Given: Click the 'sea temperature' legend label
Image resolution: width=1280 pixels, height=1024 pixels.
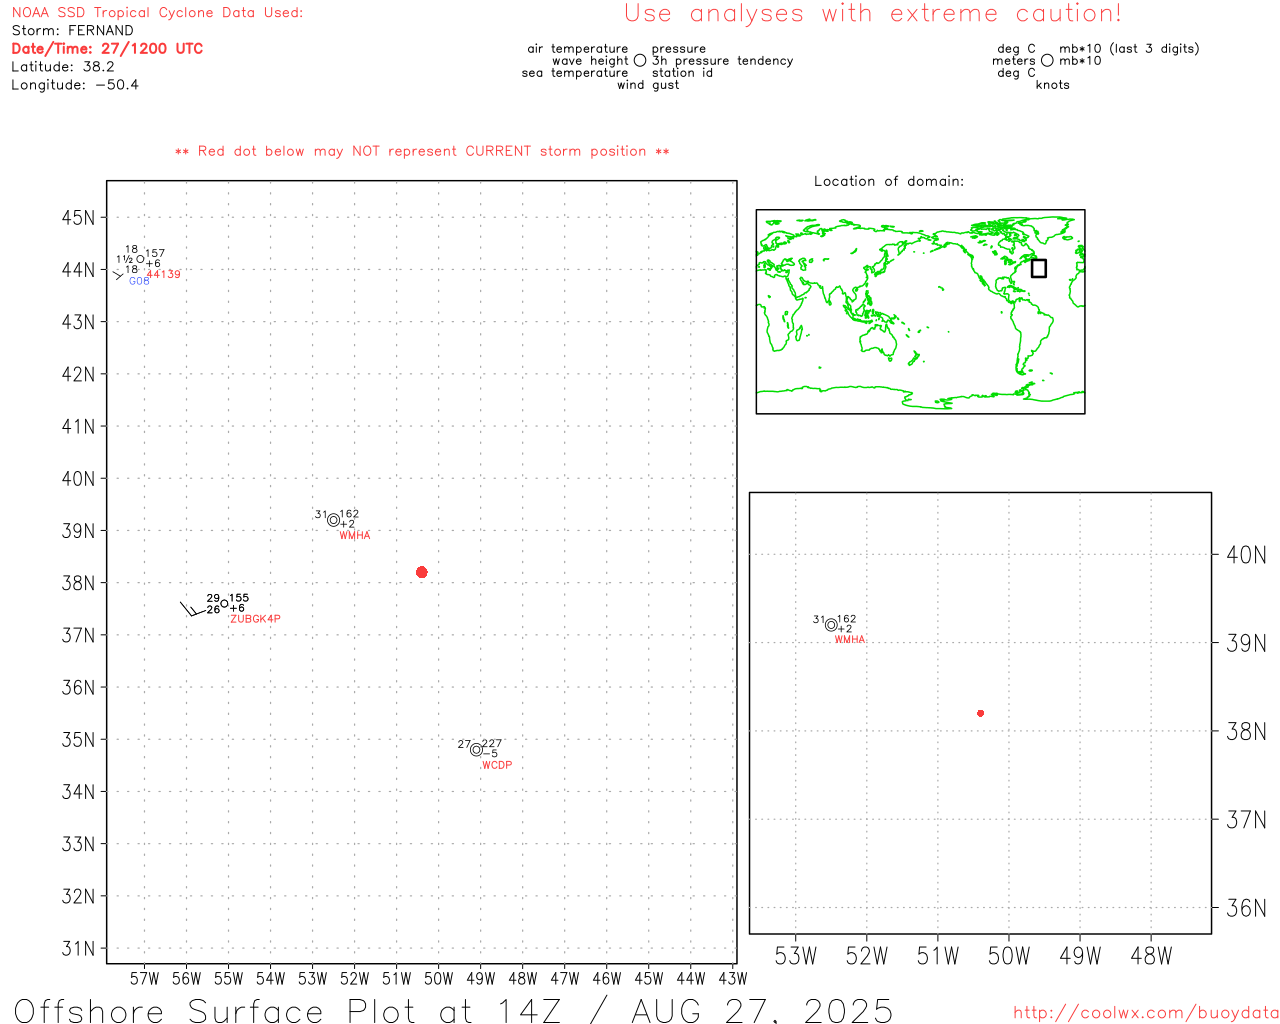Looking at the screenshot, I should (x=575, y=73).
